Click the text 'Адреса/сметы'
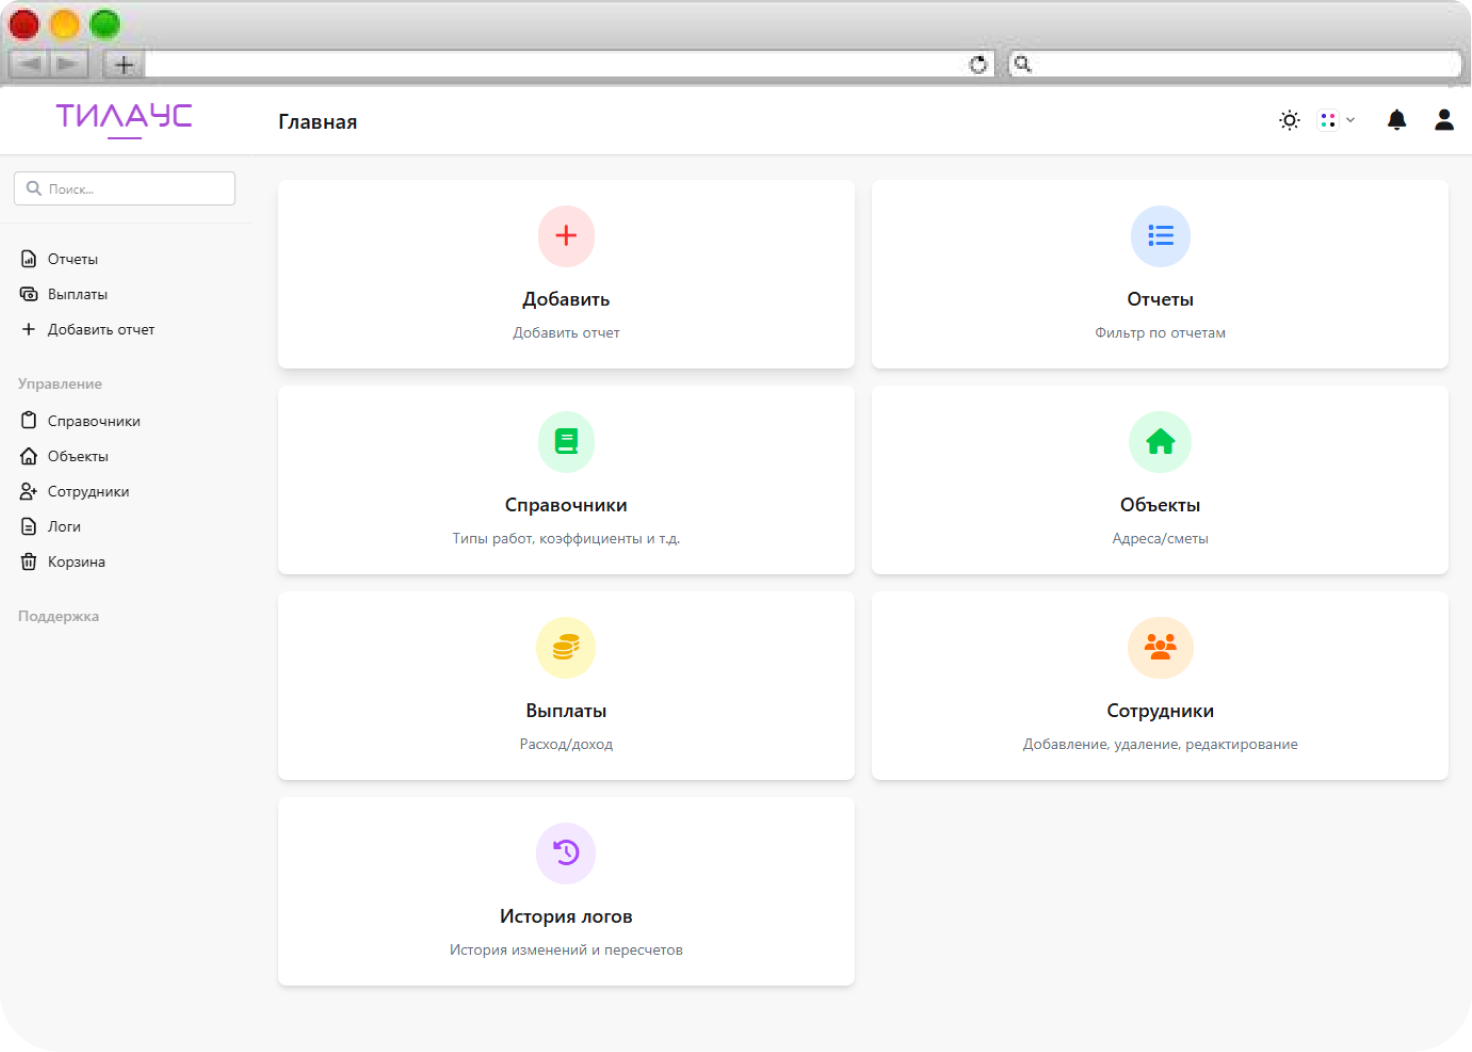 (1160, 538)
